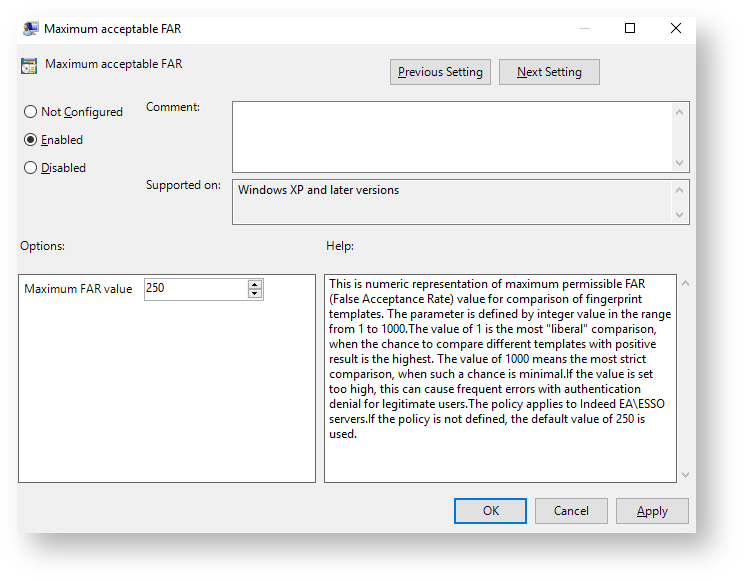Click the Maximum FAR value field
Screen dimensions: 744x581
click(x=195, y=289)
